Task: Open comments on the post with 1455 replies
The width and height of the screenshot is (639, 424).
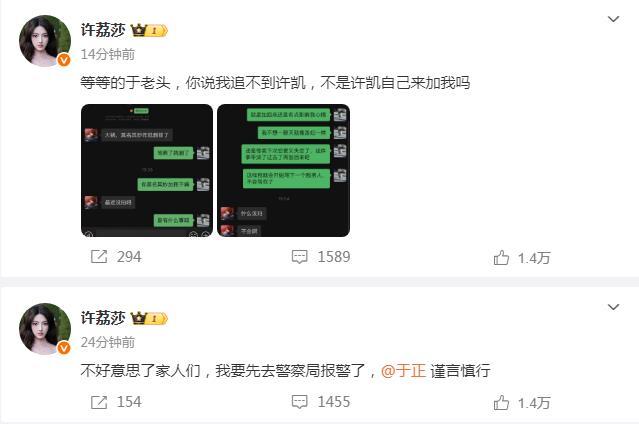Action: (x=300, y=402)
